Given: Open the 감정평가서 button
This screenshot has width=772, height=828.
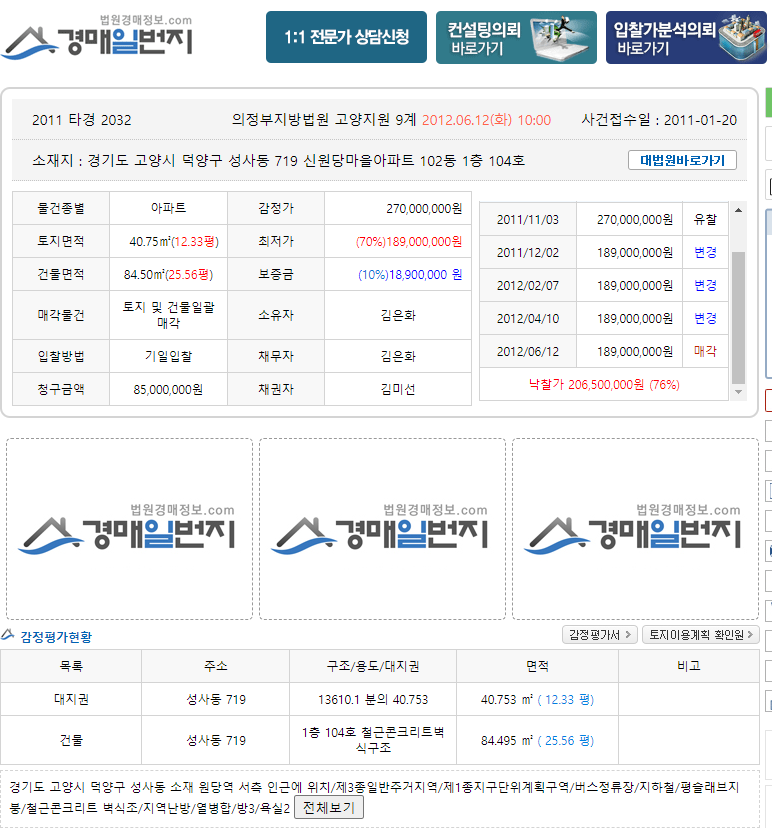Looking at the screenshot, I should click(600, 635).
